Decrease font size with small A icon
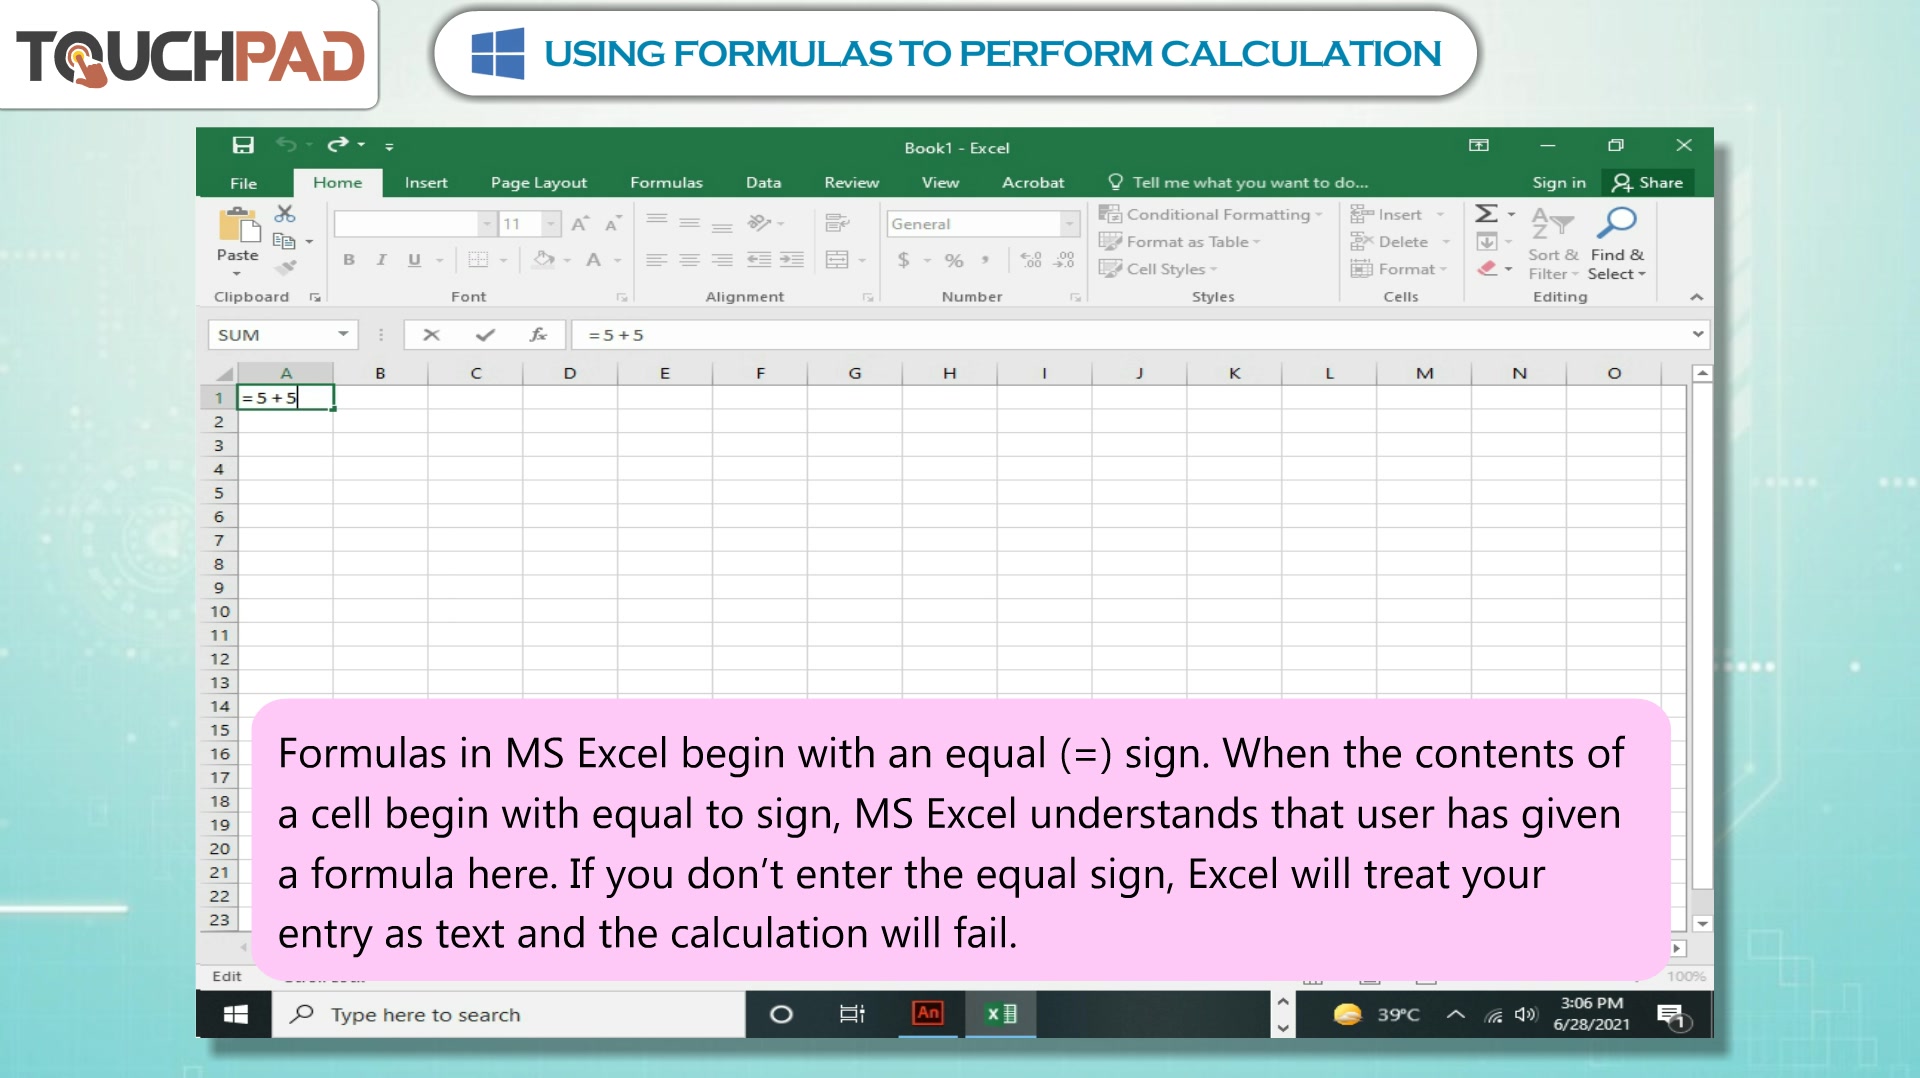The width and height of the screenshot is (1920, 1078). 612,224
